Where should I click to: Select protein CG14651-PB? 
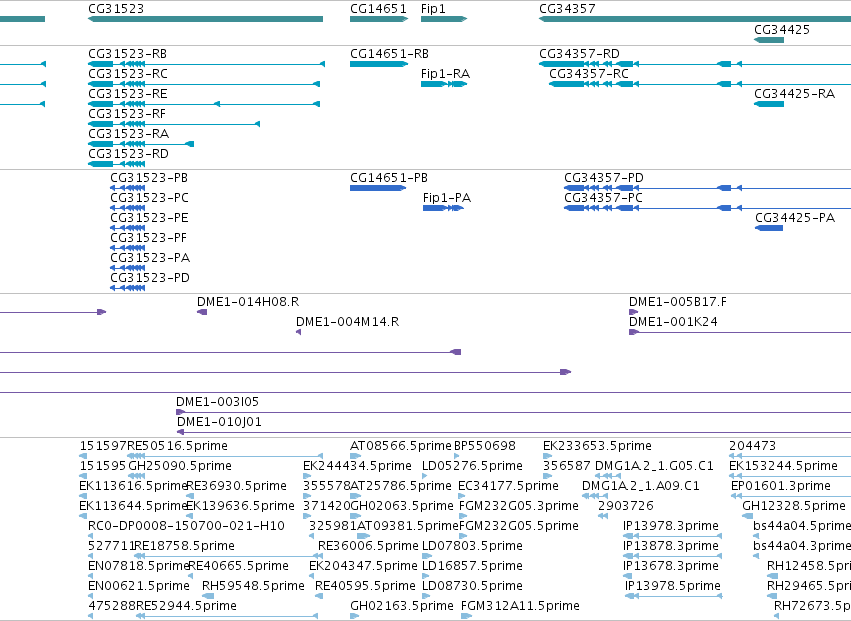[389, 178]
